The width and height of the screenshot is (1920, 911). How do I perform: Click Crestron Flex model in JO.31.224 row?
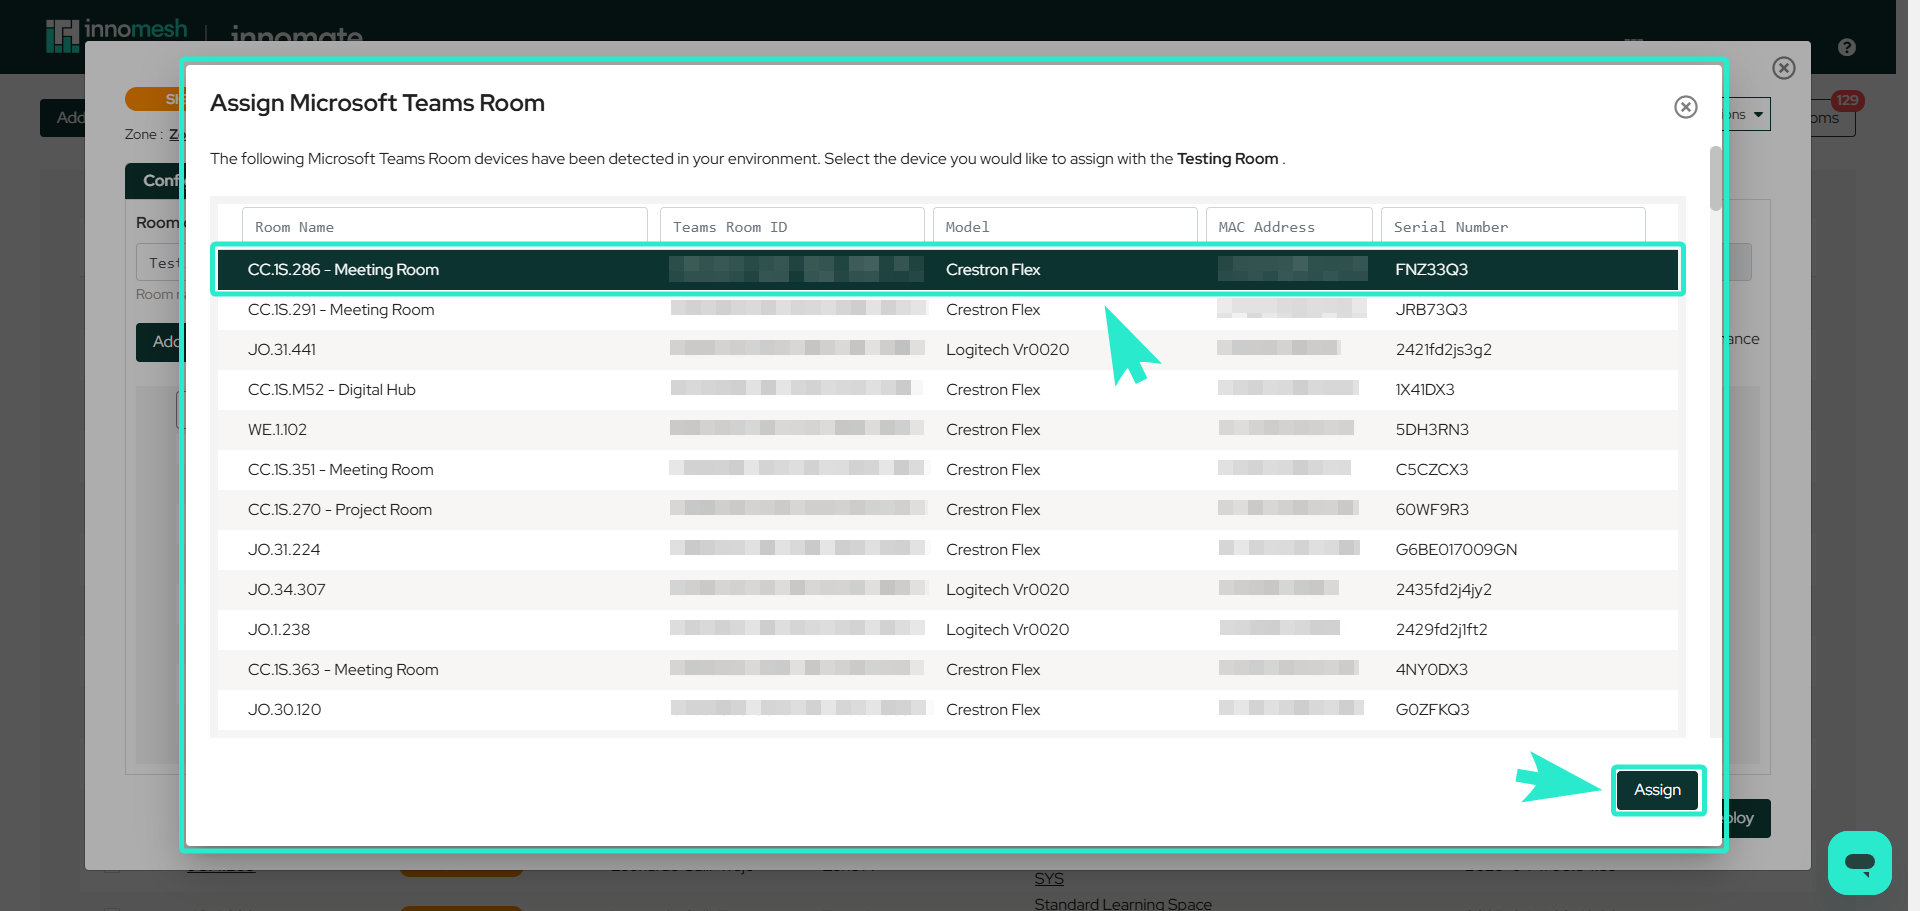tap(993, 550)
